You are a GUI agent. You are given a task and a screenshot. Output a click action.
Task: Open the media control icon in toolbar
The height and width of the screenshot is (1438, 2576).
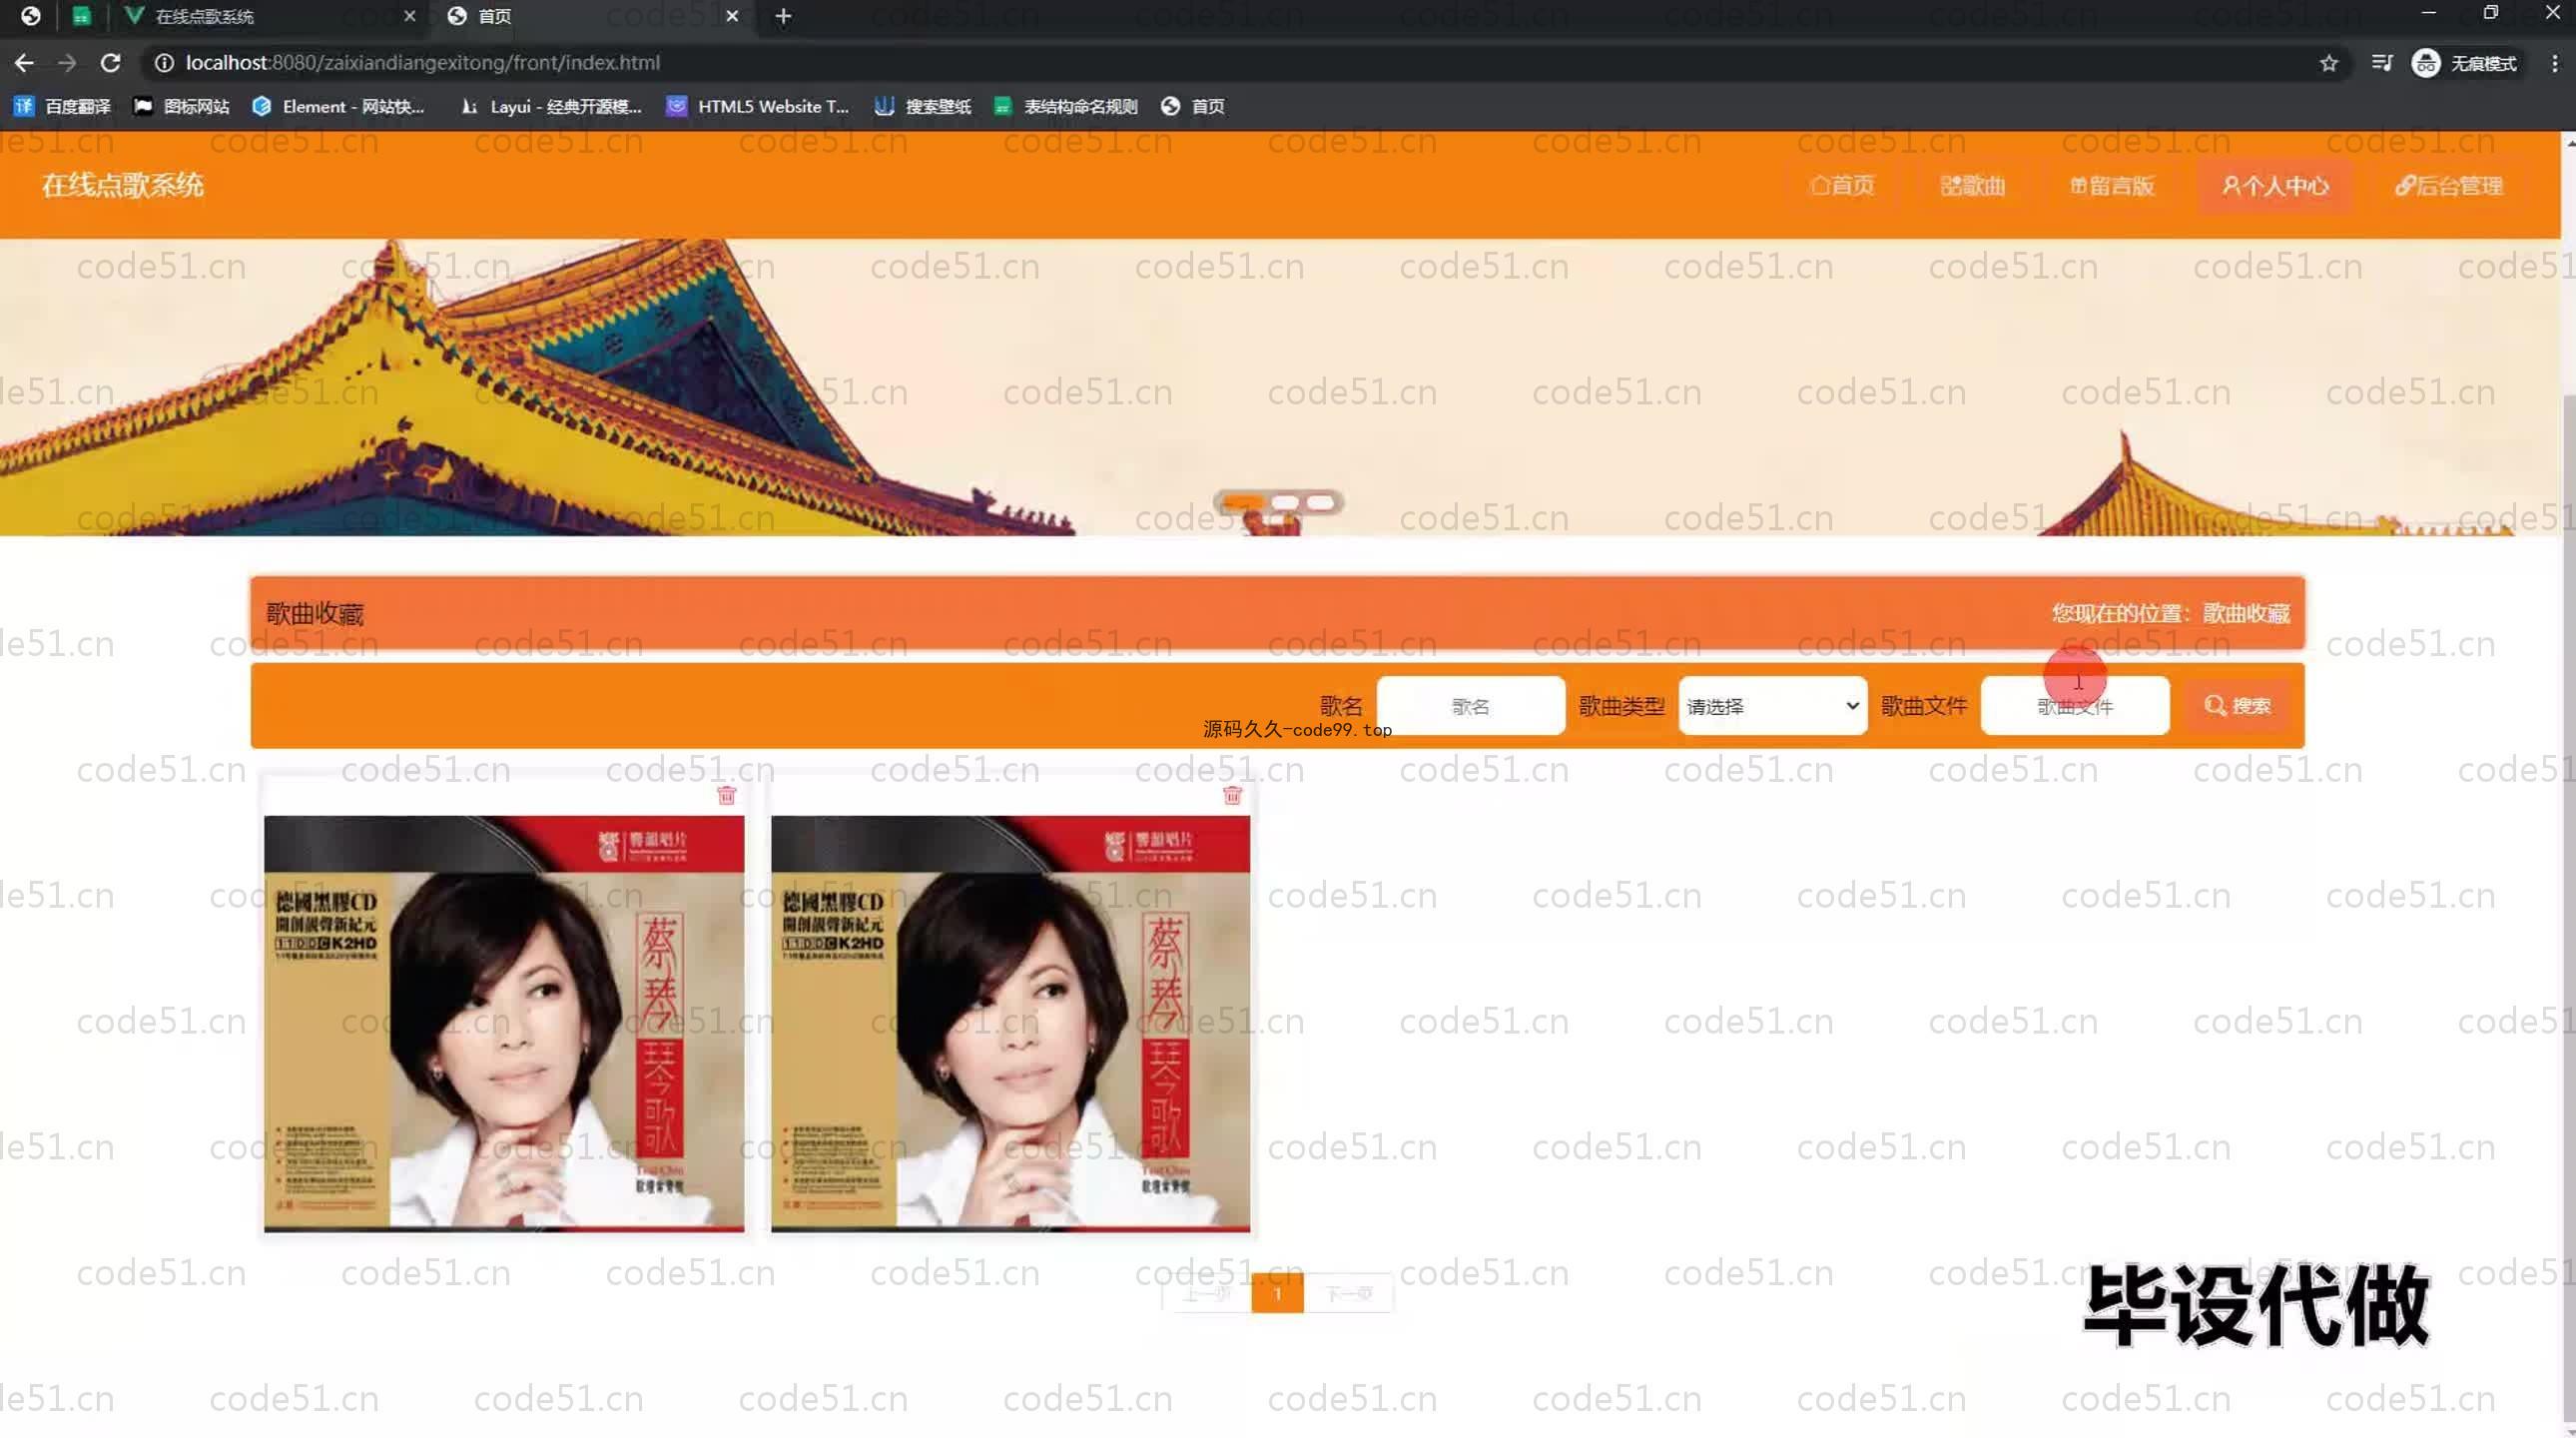coord(2382,63)
